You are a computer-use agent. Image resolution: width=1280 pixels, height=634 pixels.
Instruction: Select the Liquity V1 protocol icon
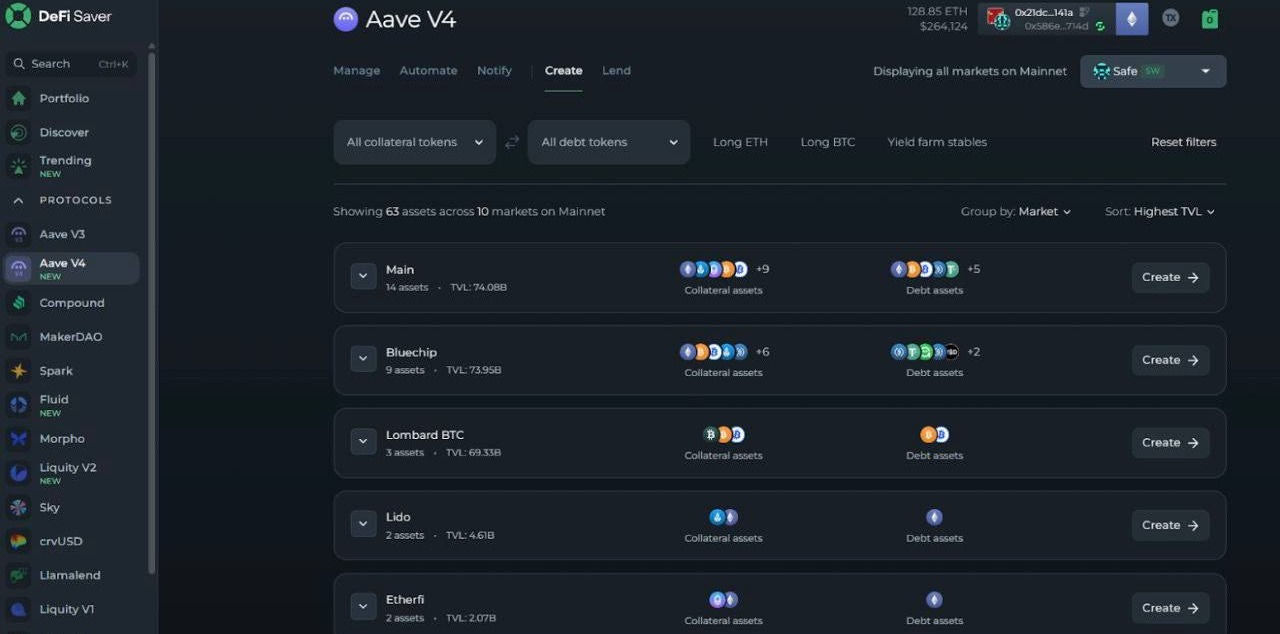(18, 609)
